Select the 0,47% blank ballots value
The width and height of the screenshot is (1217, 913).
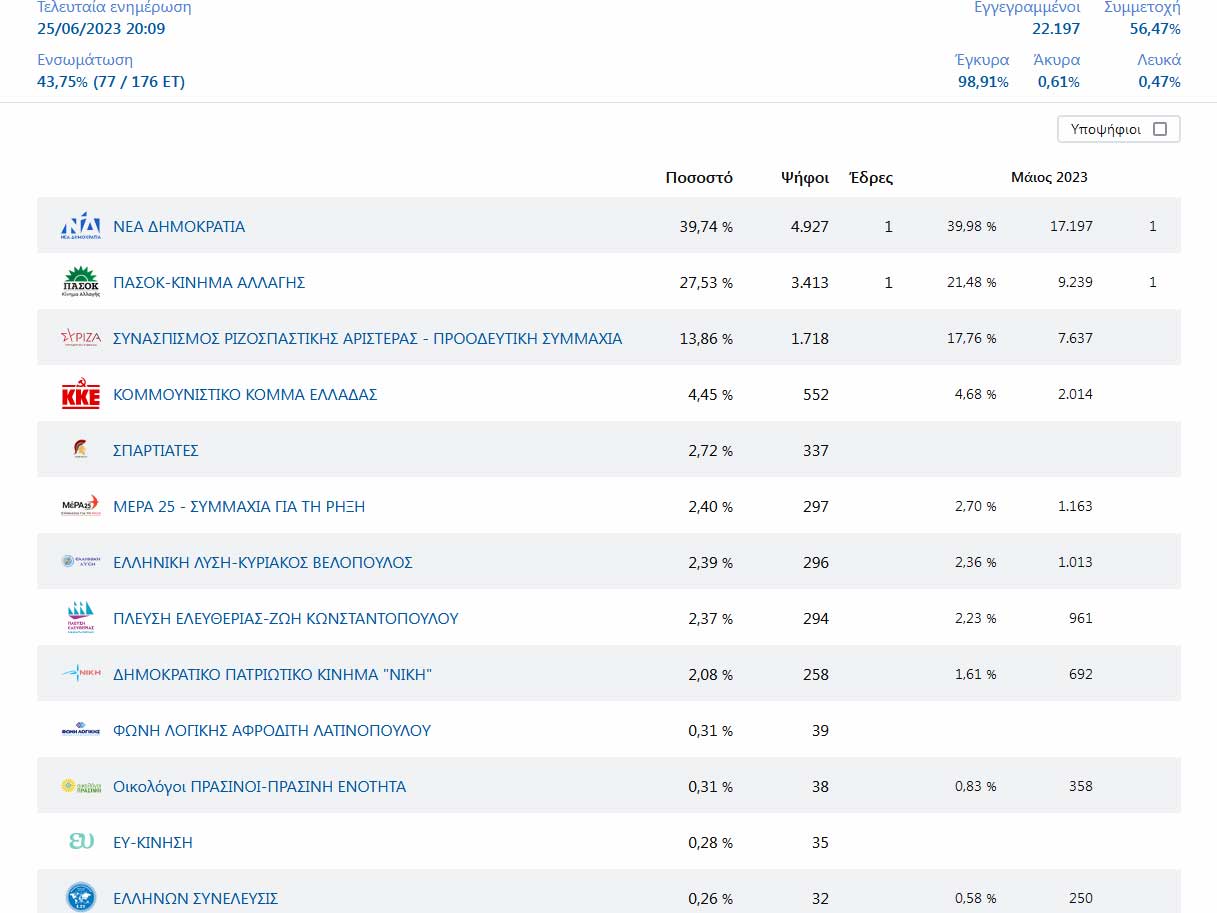(1159, 82)
